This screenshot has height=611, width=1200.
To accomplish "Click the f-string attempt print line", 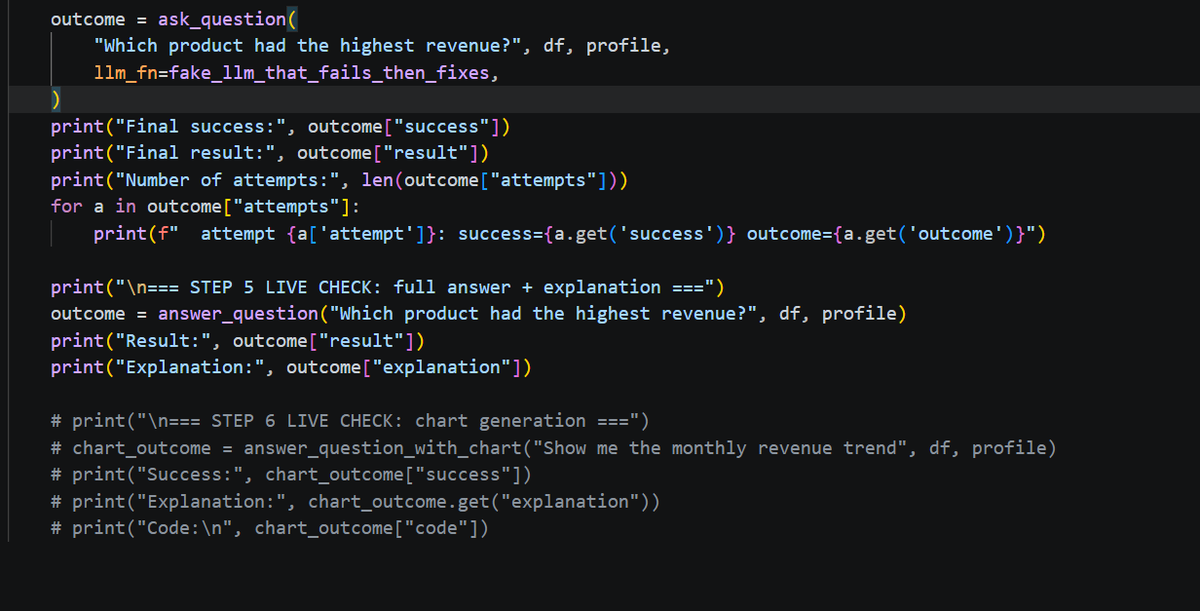I will click(x=570, y=234).
